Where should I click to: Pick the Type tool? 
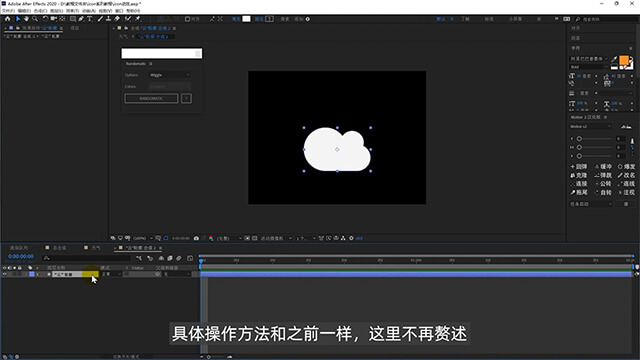tap(90, 19)
